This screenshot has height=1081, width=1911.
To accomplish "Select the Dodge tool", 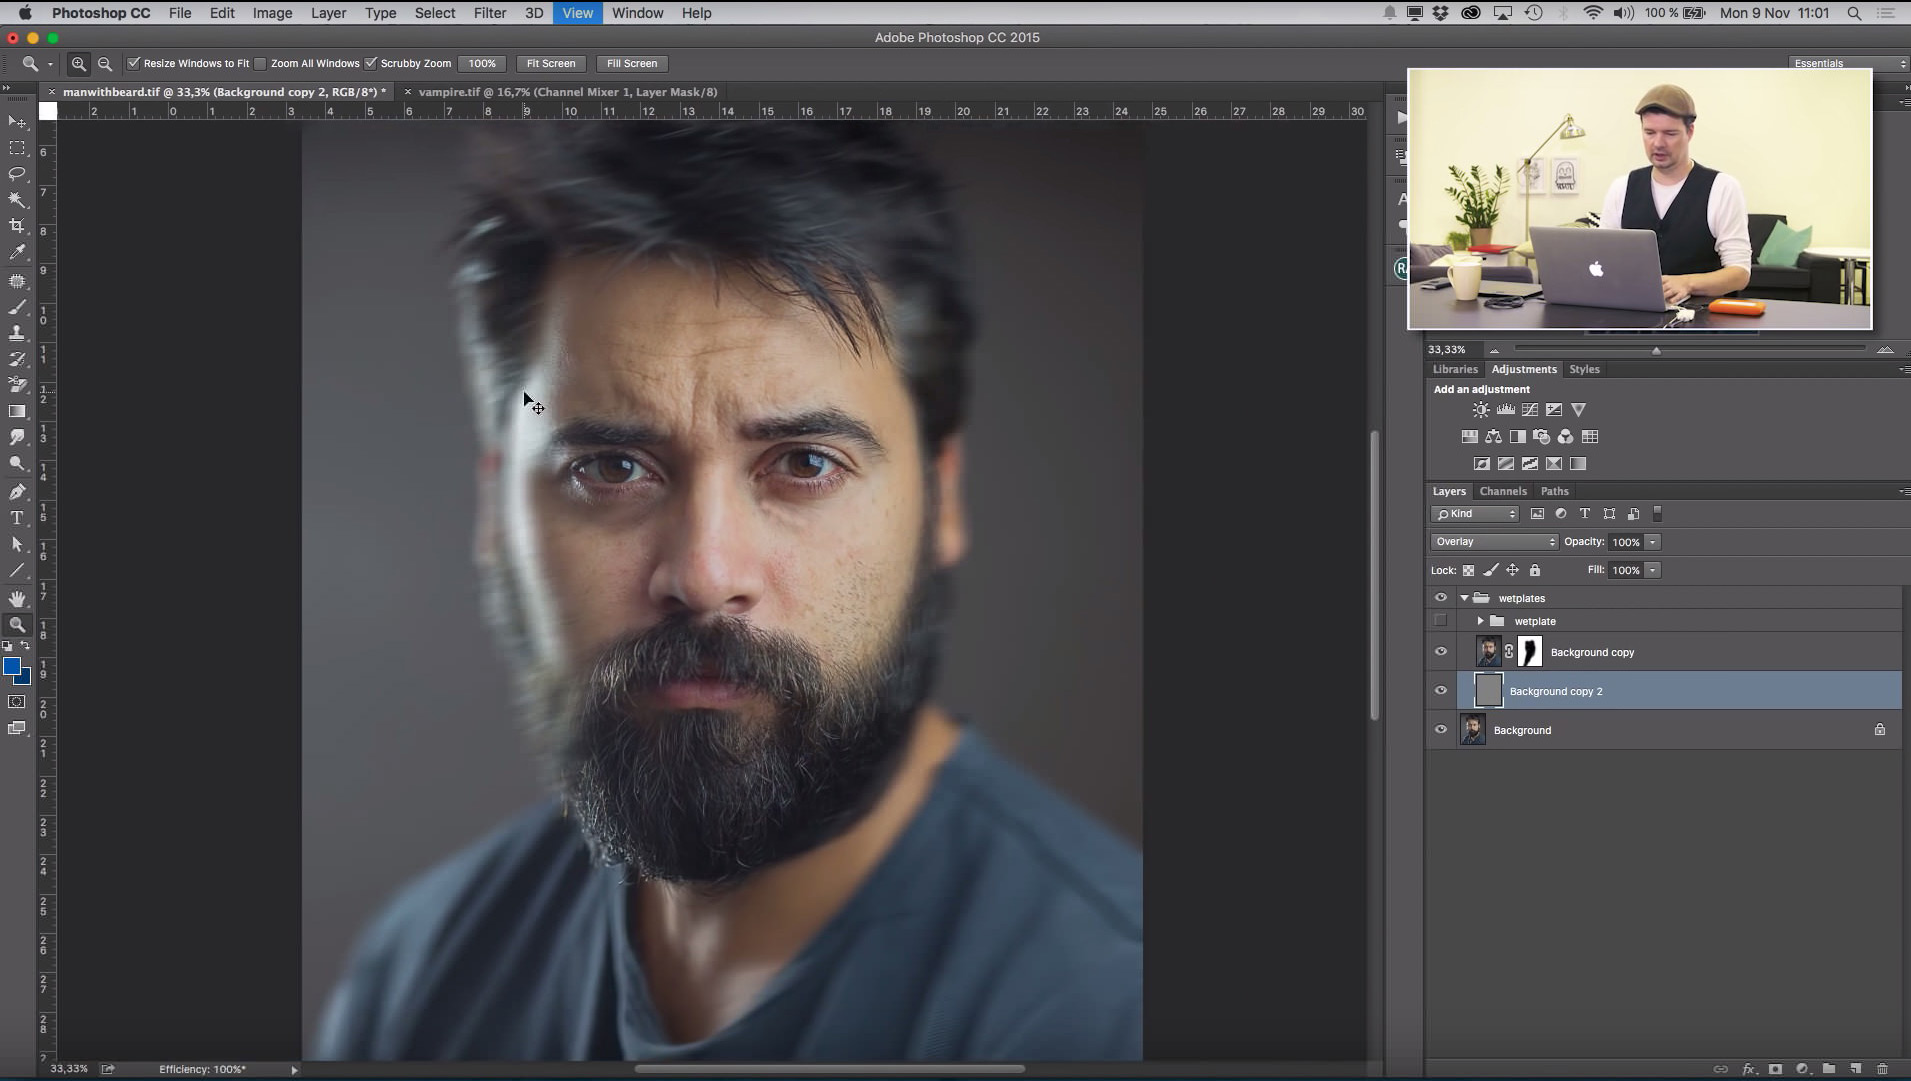I will tap(17, 464).
